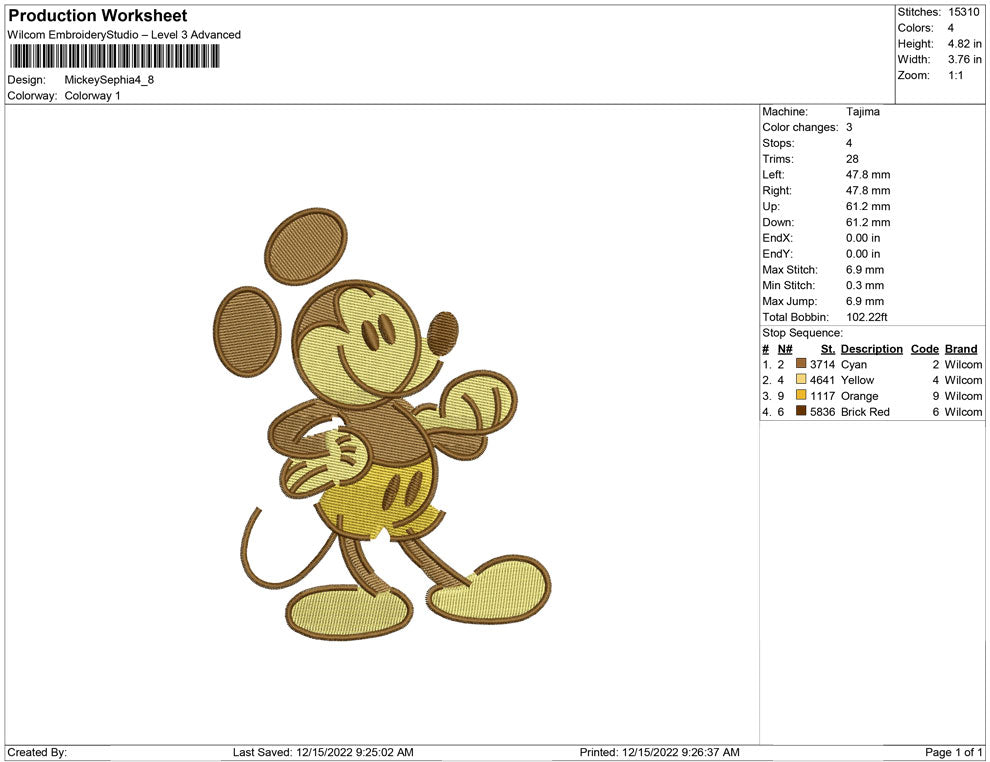Click the "Printed: 12/15/2022 9:26:37 AM" text
The width and height of the screenshot is (990, 762).
coord(659,752)
